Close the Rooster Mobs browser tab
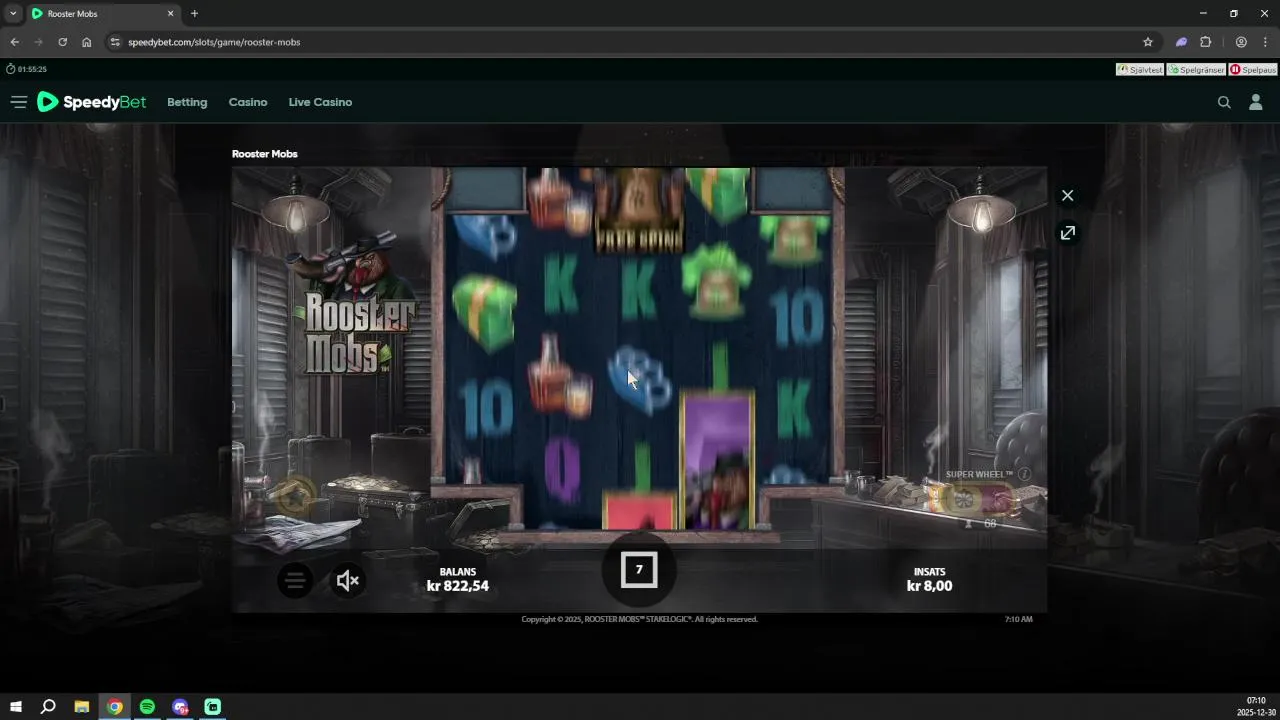Viewport: 1280px width, 720px height. tap(170, 14)
